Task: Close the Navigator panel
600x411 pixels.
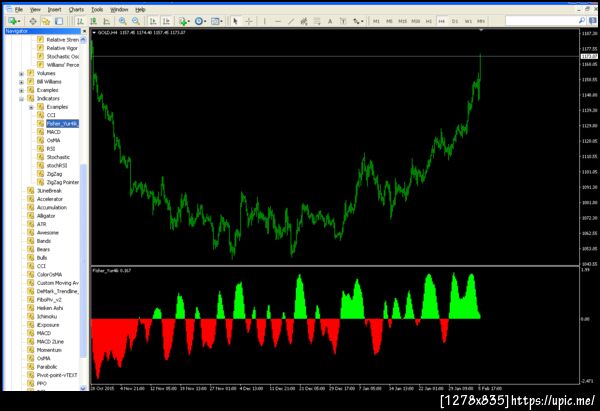Action: (84, 31)
